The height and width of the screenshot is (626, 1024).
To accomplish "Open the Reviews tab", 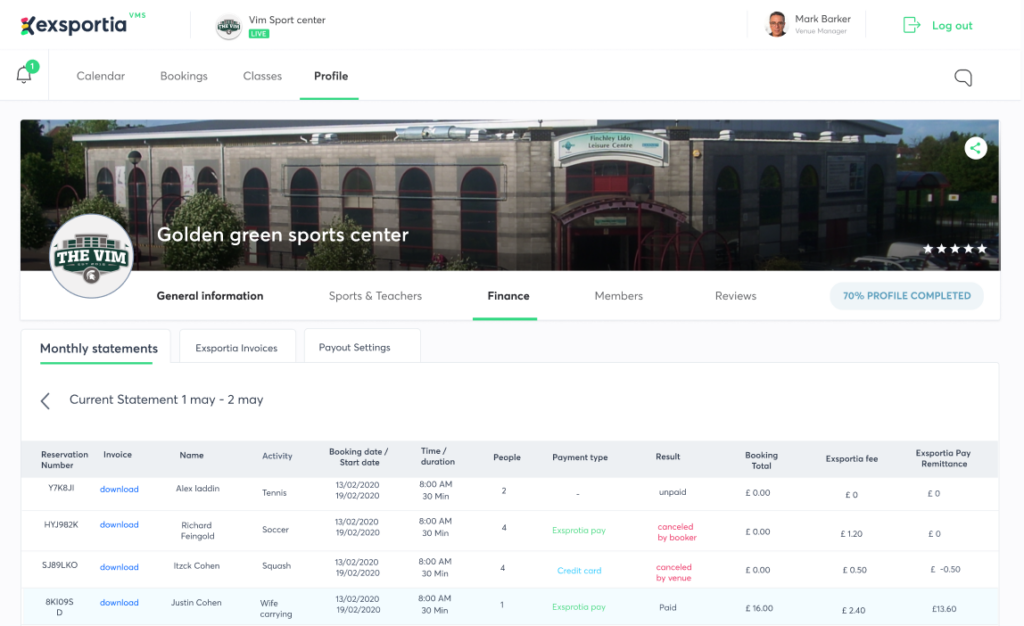I will pos(735,296).
